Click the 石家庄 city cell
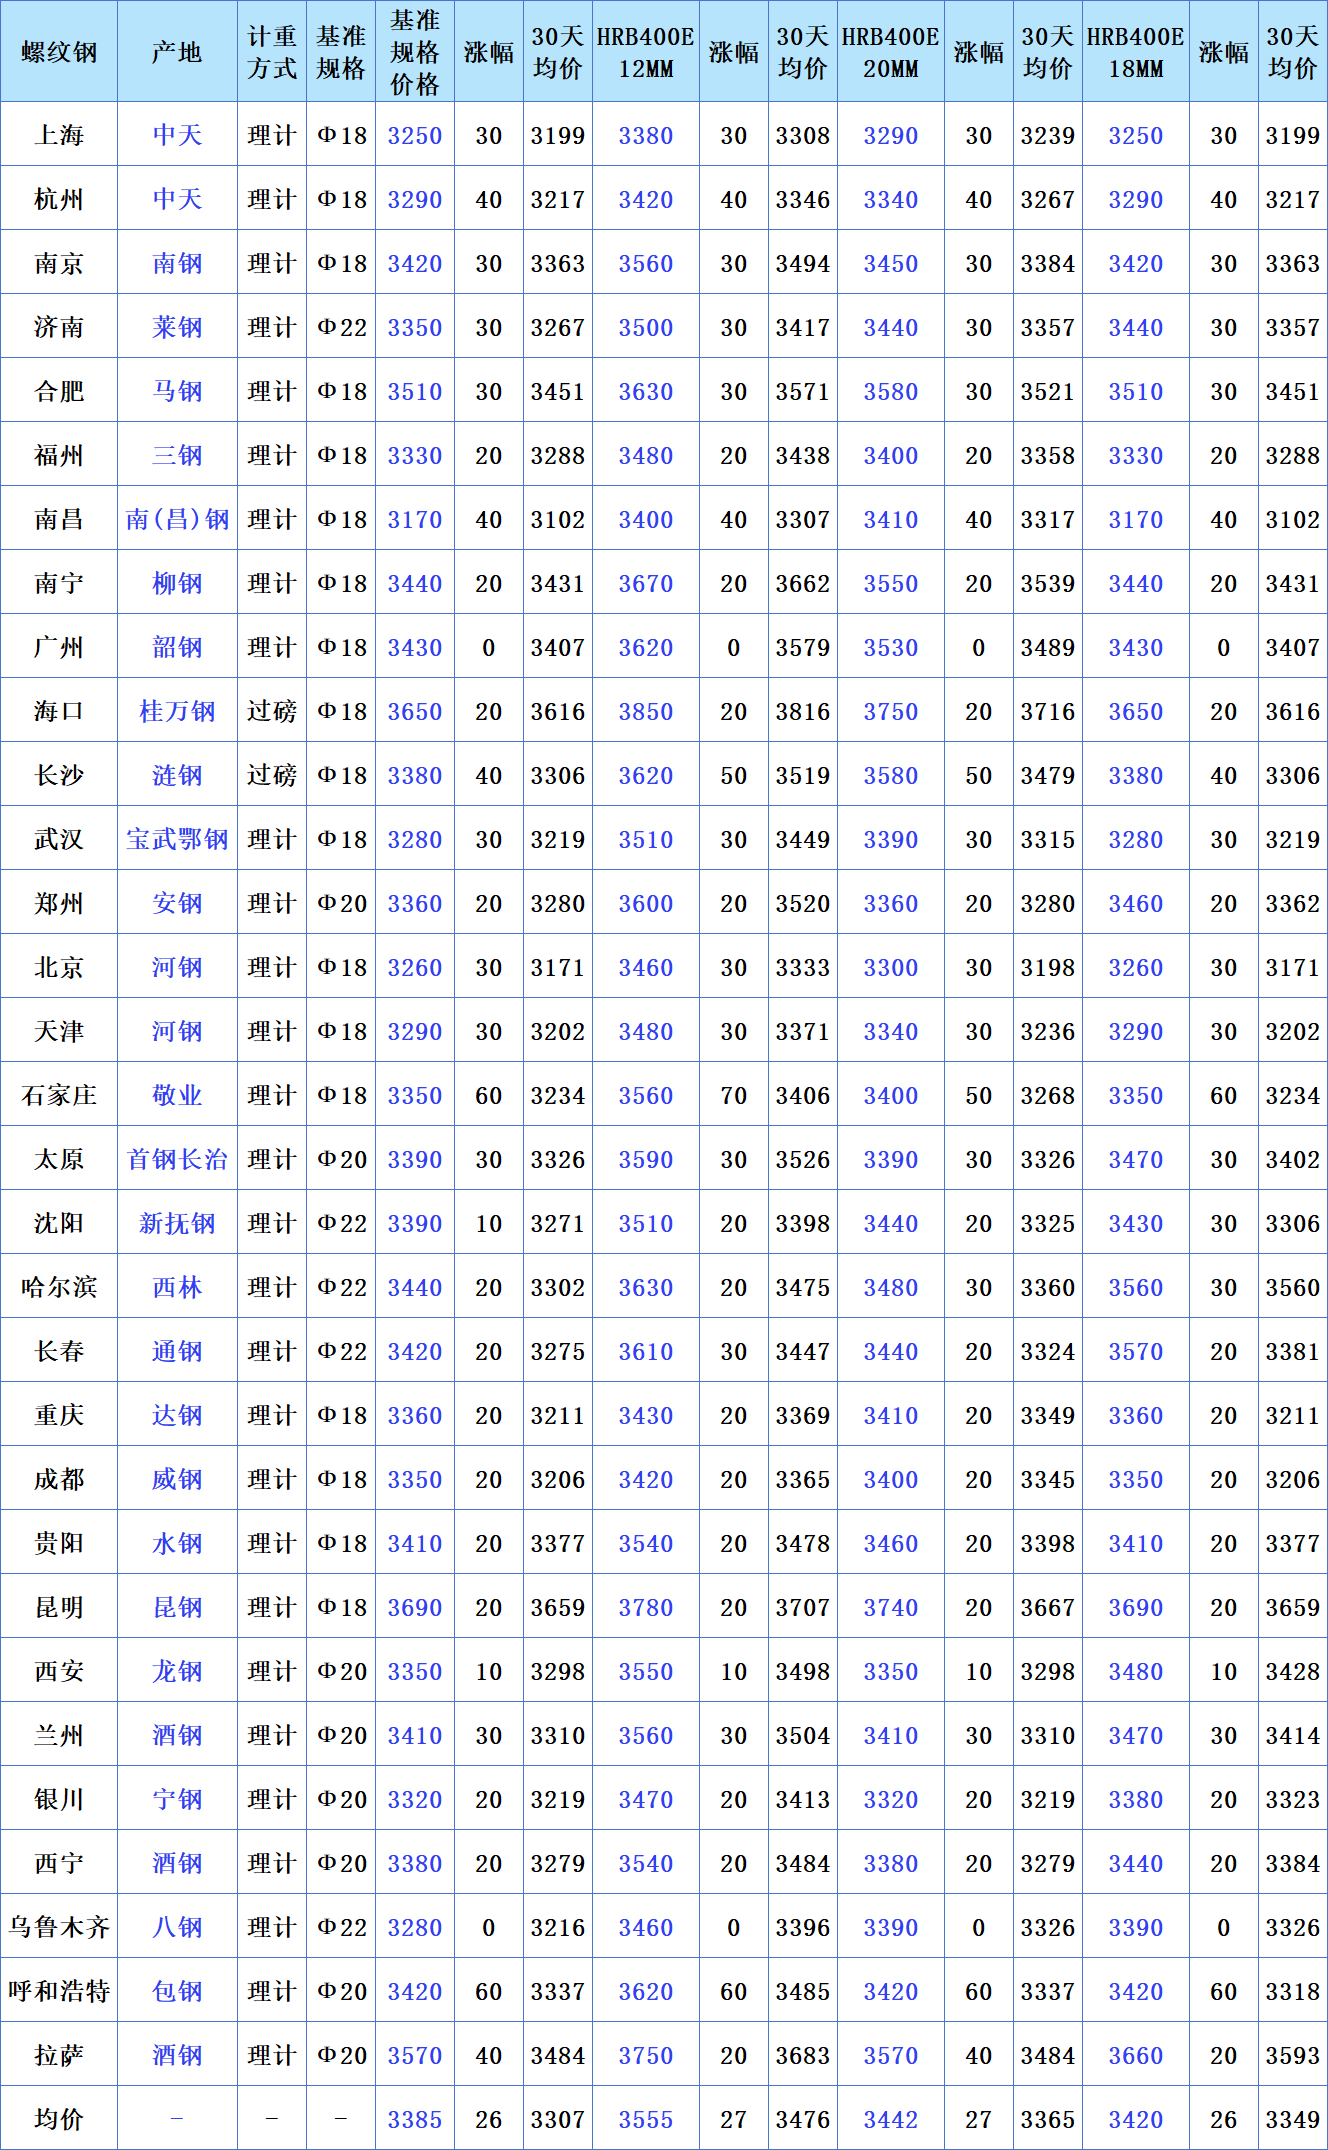The width and height of the screenshot is (1328, 2150). coord(59,1095)
